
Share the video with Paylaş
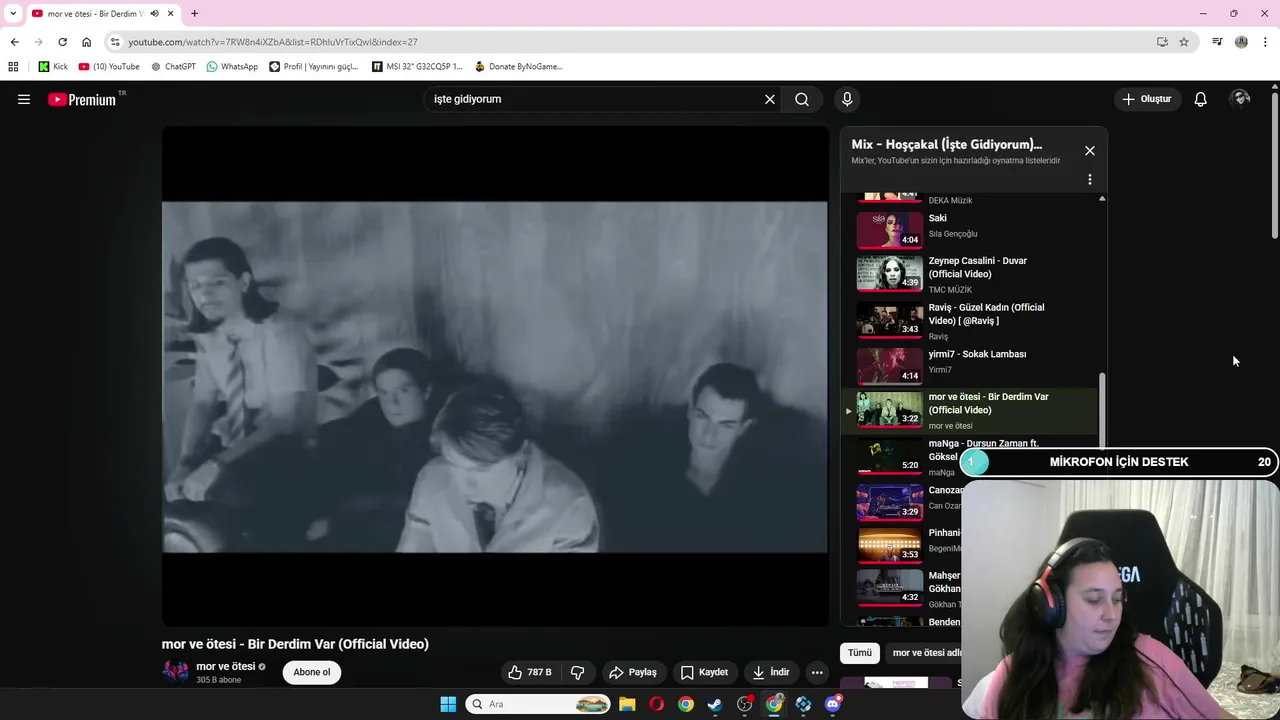tap(633, 672)
